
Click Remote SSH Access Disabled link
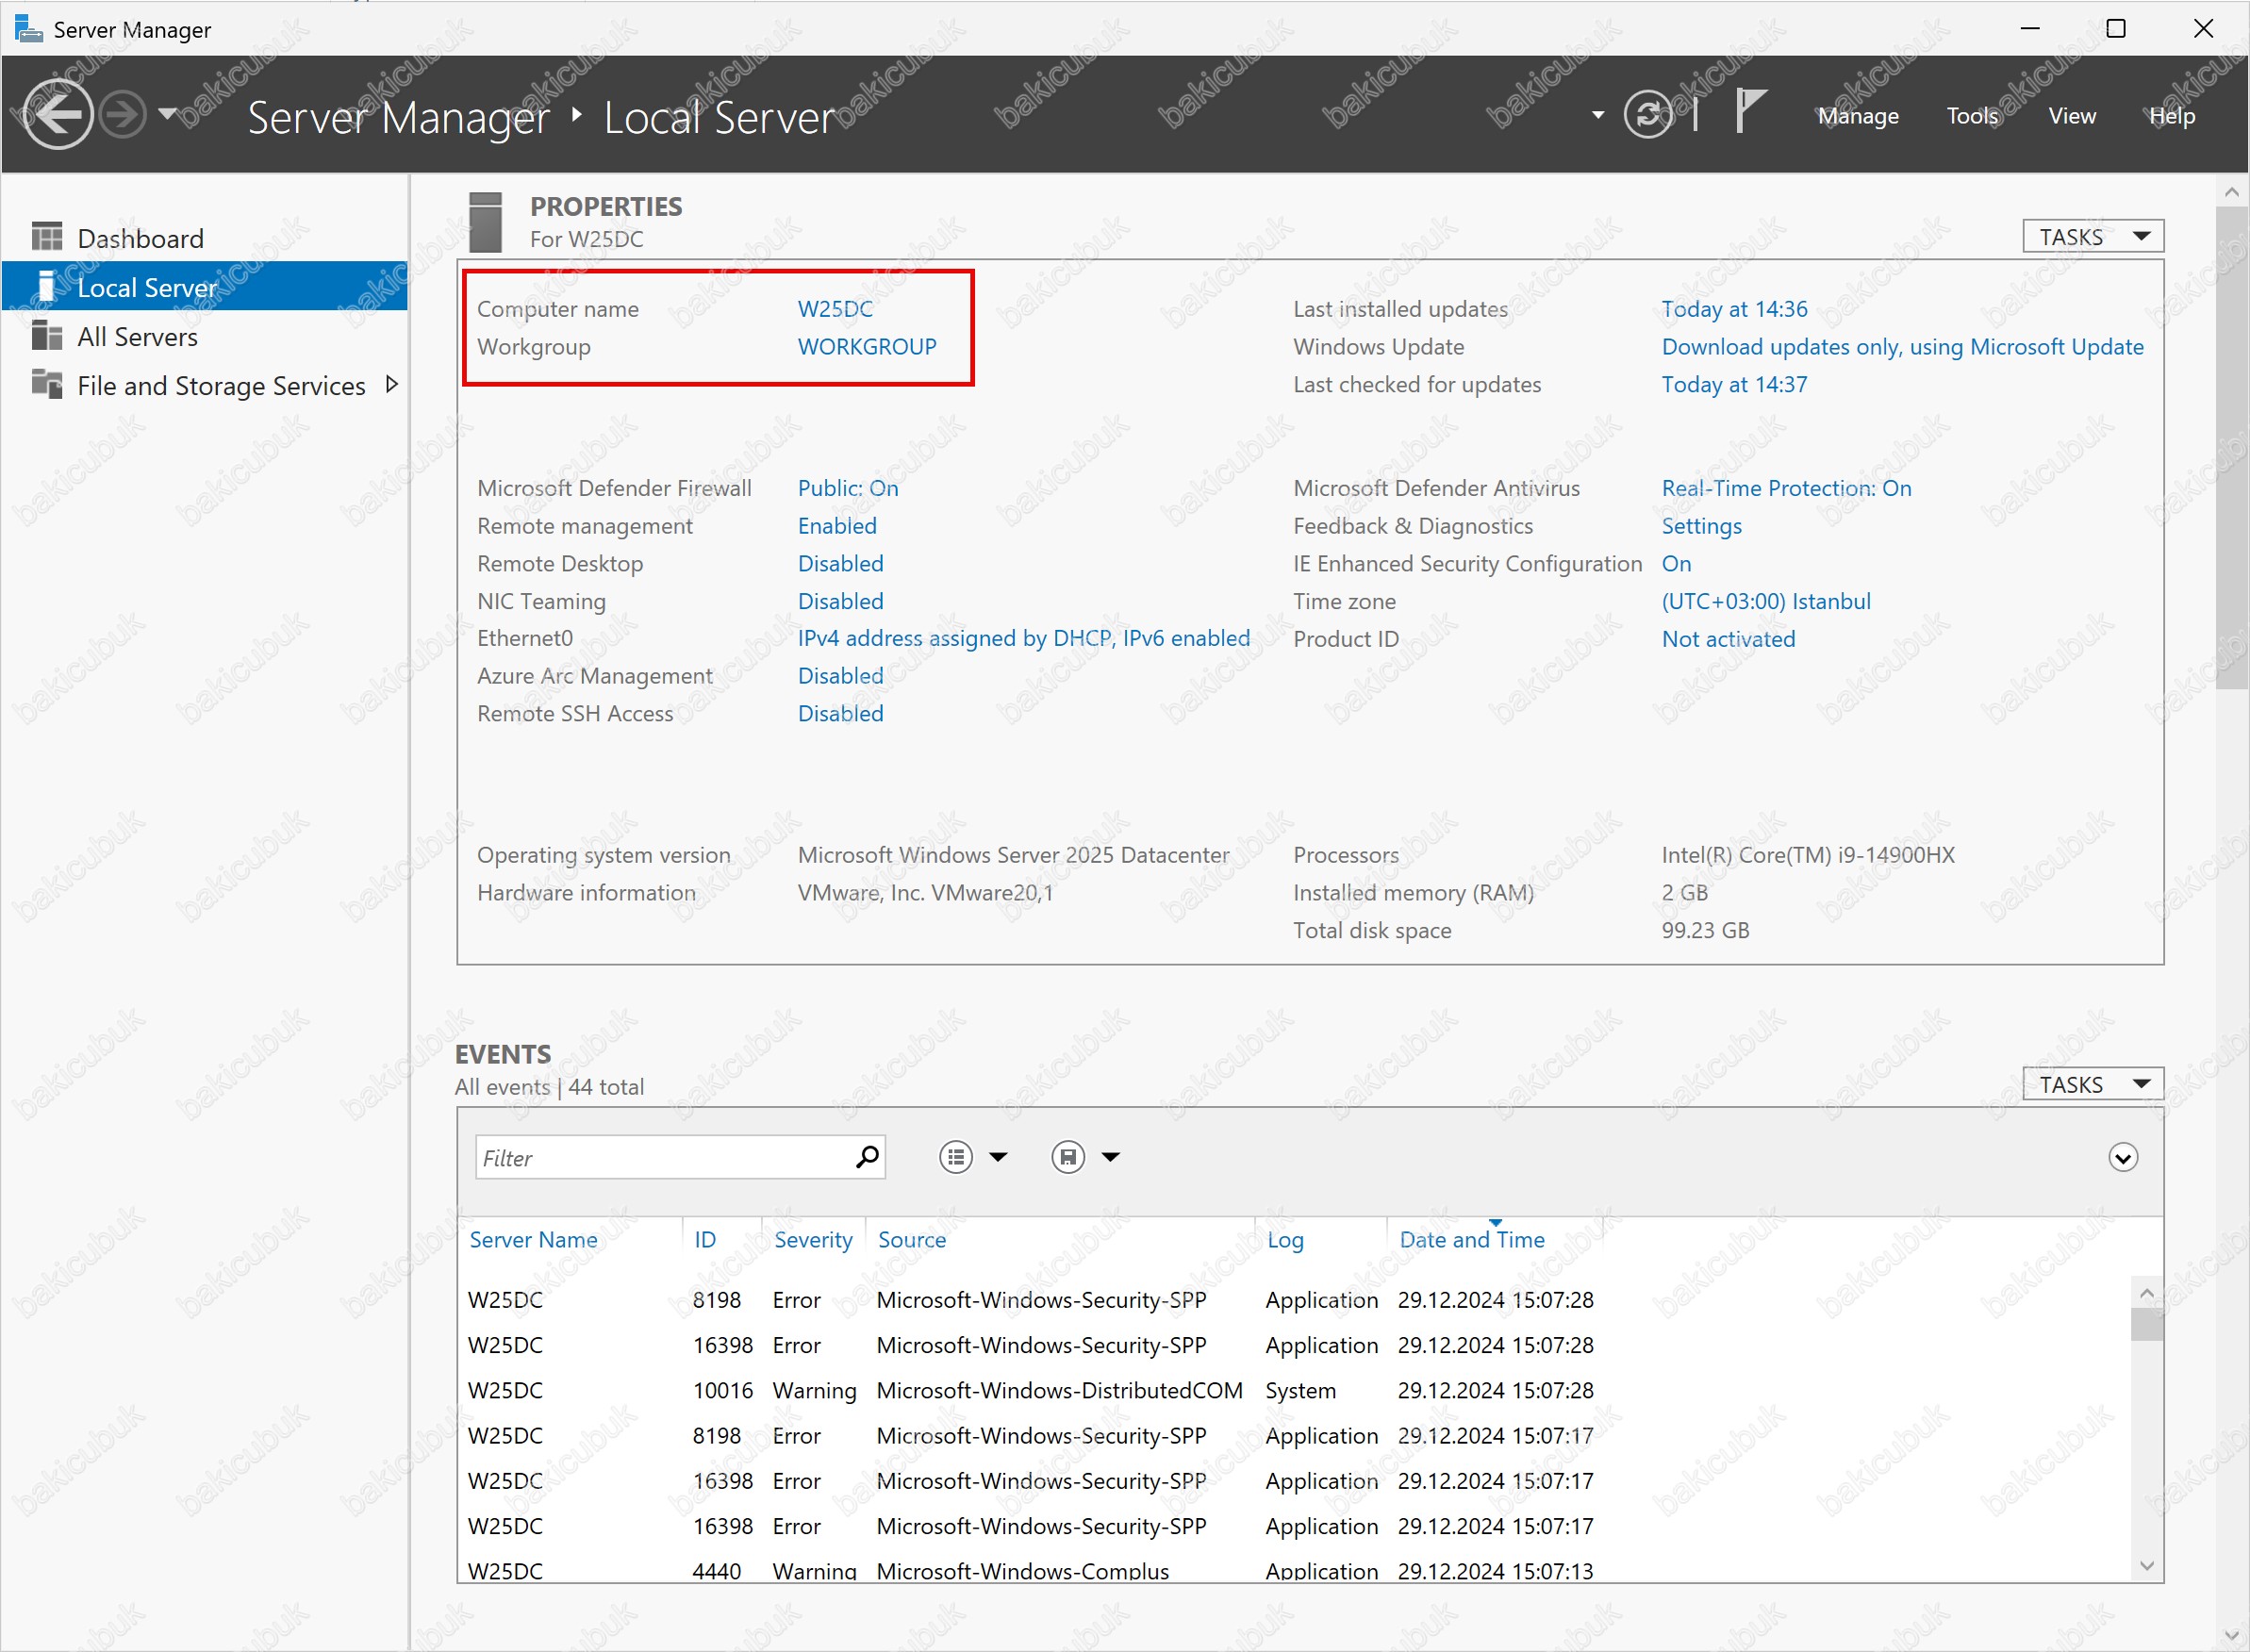[x=840, y=713]
